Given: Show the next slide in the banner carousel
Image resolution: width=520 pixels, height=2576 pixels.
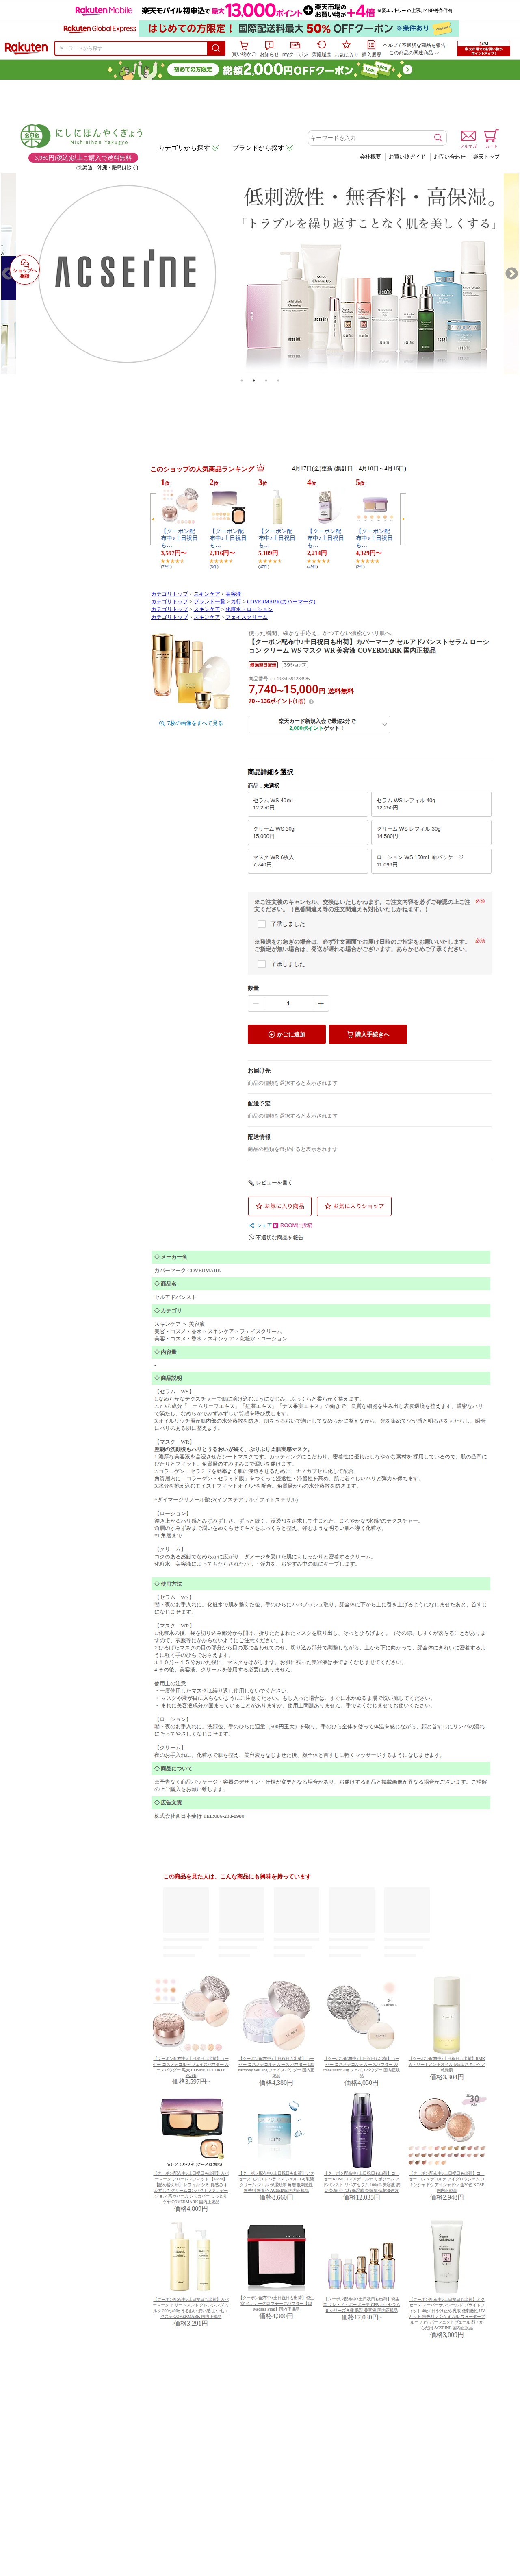Looking at the screenshot, I should 512,273.
